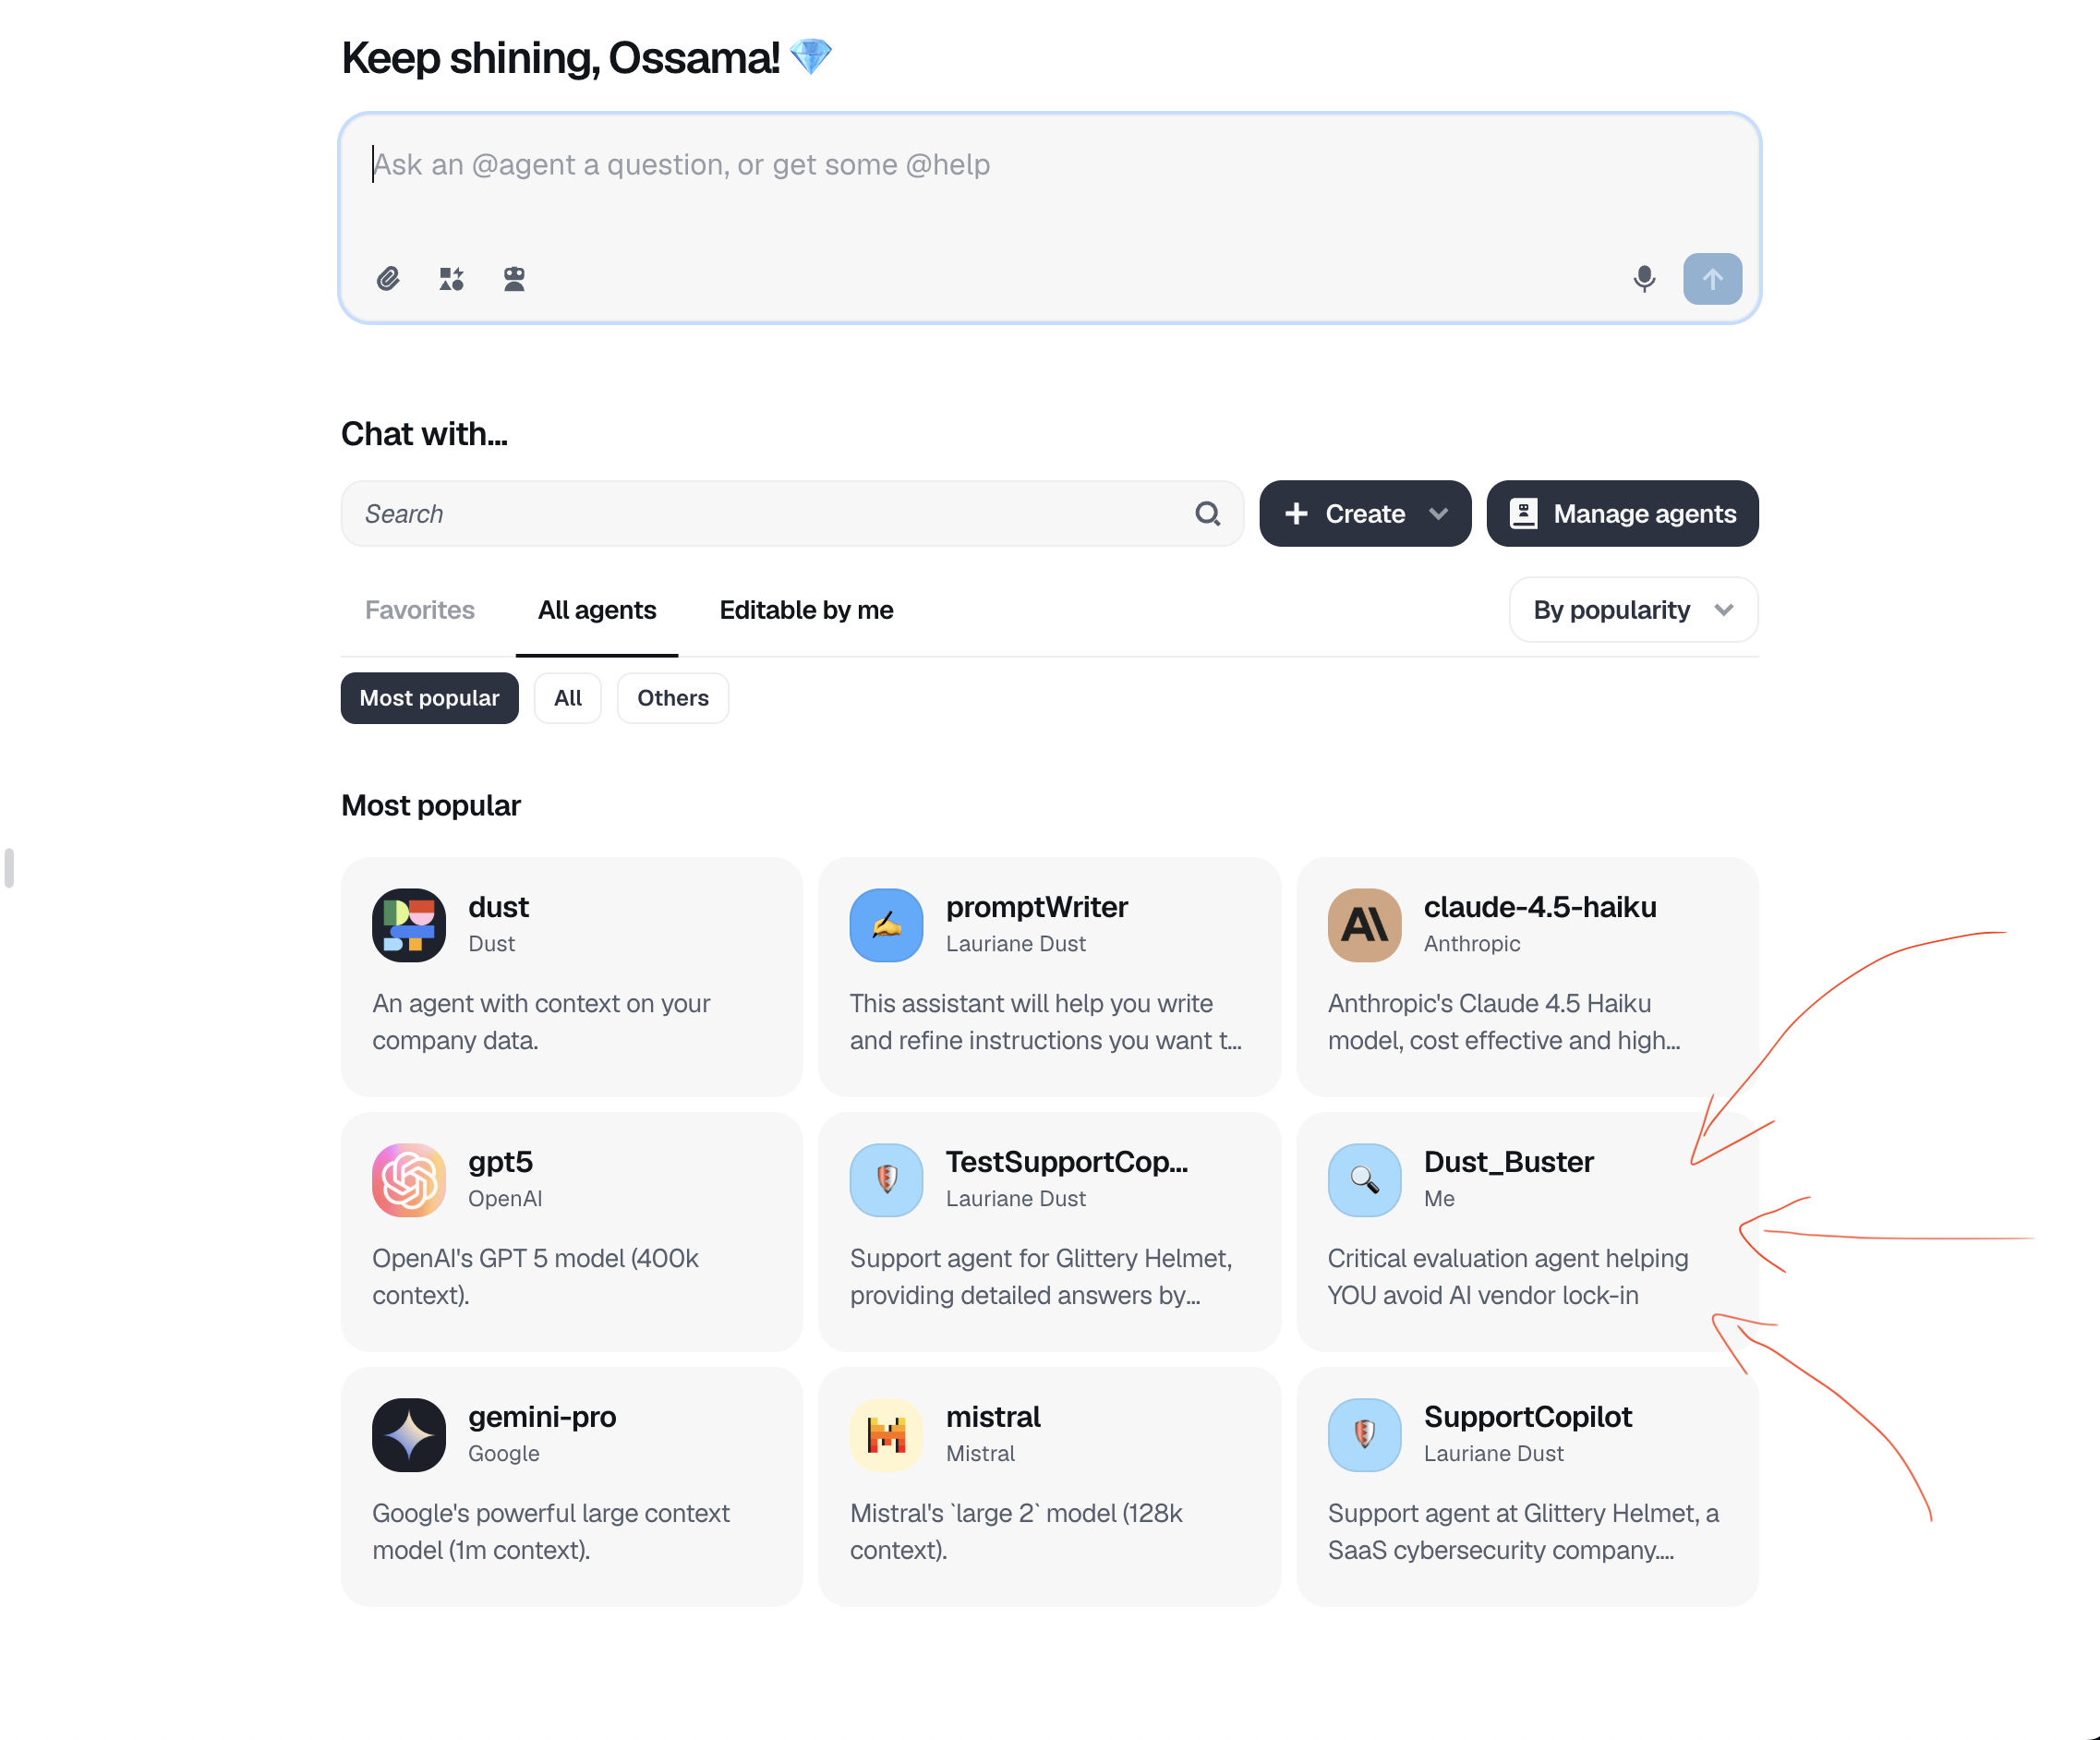This screenshot has width=2100, height=1740.
Task: Expand the Create button dropdown arrow
Action: [x=1438, y=513]
